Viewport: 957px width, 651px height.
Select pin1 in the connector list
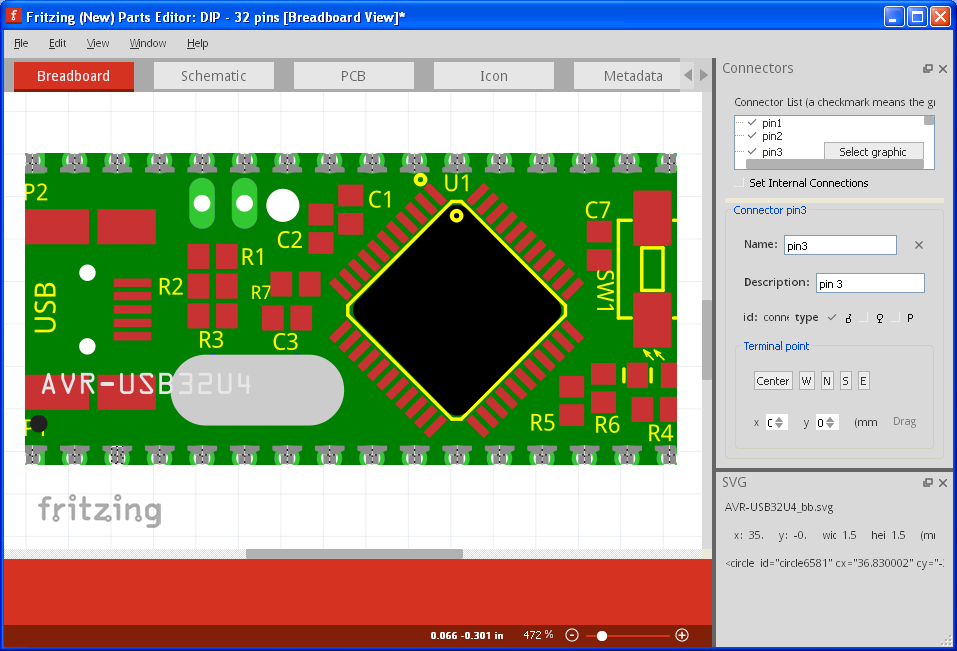tap(771, 123)
